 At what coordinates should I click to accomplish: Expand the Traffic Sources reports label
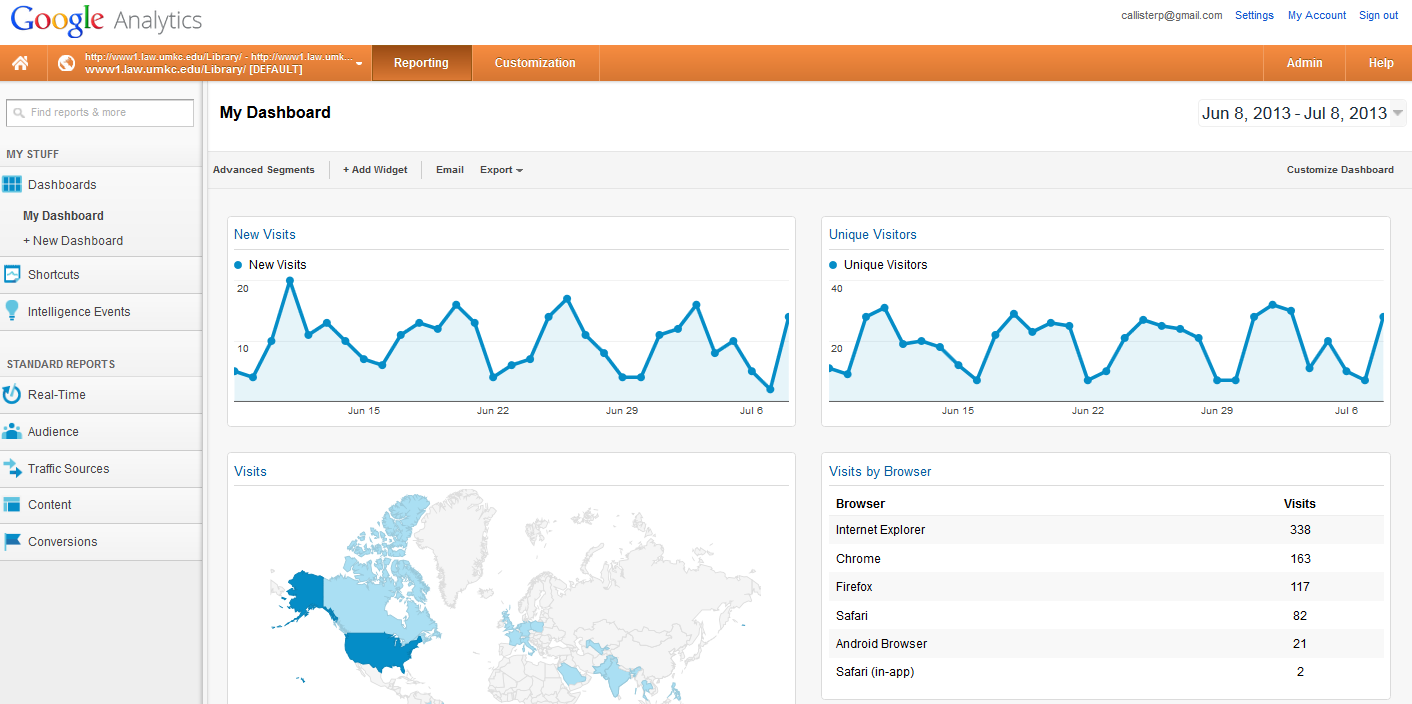[69, 469]
